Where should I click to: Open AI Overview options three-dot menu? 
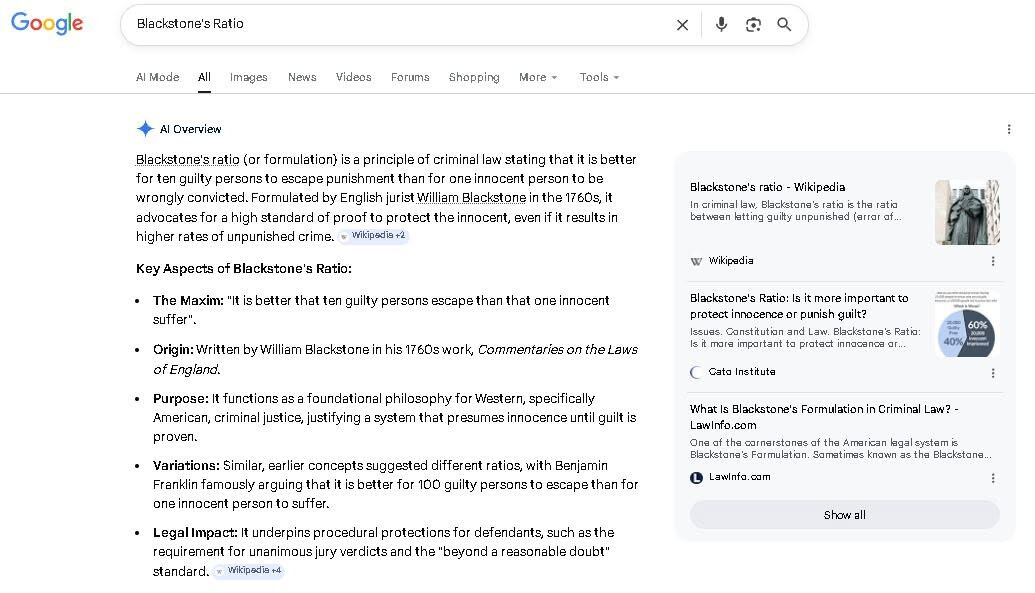click(x=1009, y=129)
